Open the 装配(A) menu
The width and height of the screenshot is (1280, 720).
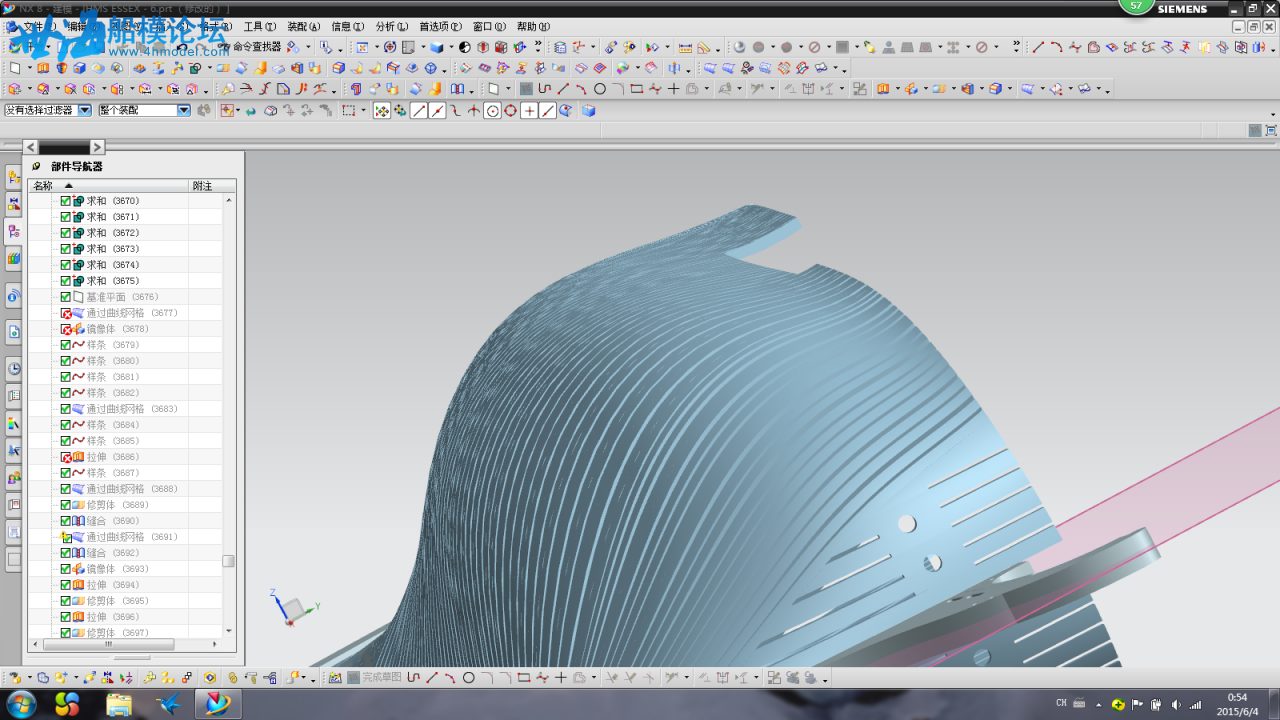(x=304, y=27)
